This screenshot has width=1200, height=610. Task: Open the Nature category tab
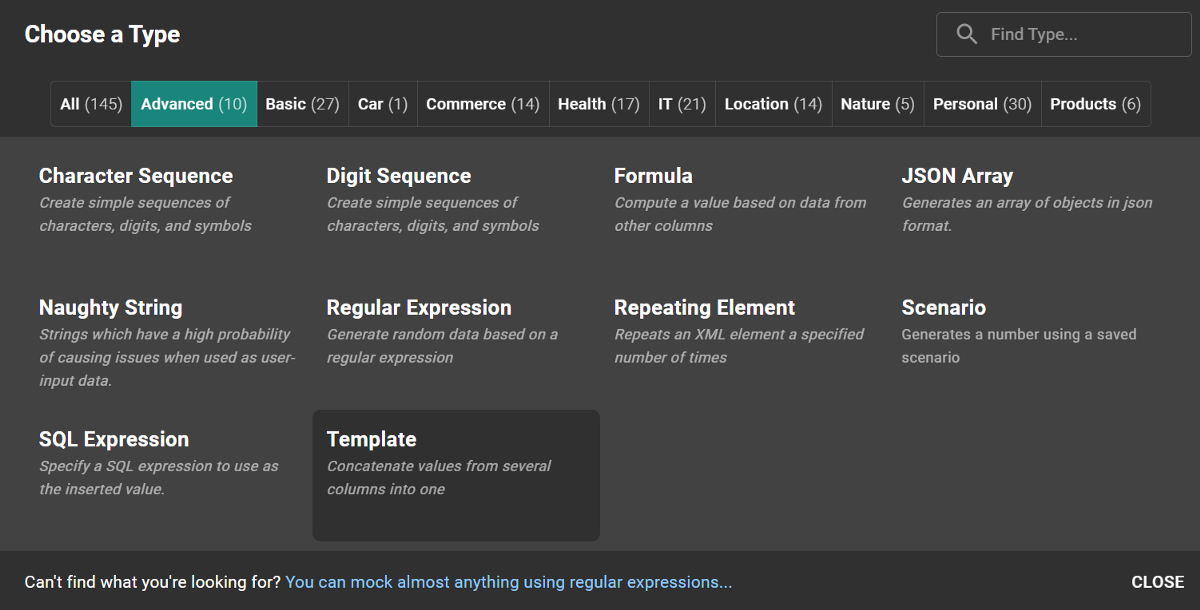click(x=877, y=104)
